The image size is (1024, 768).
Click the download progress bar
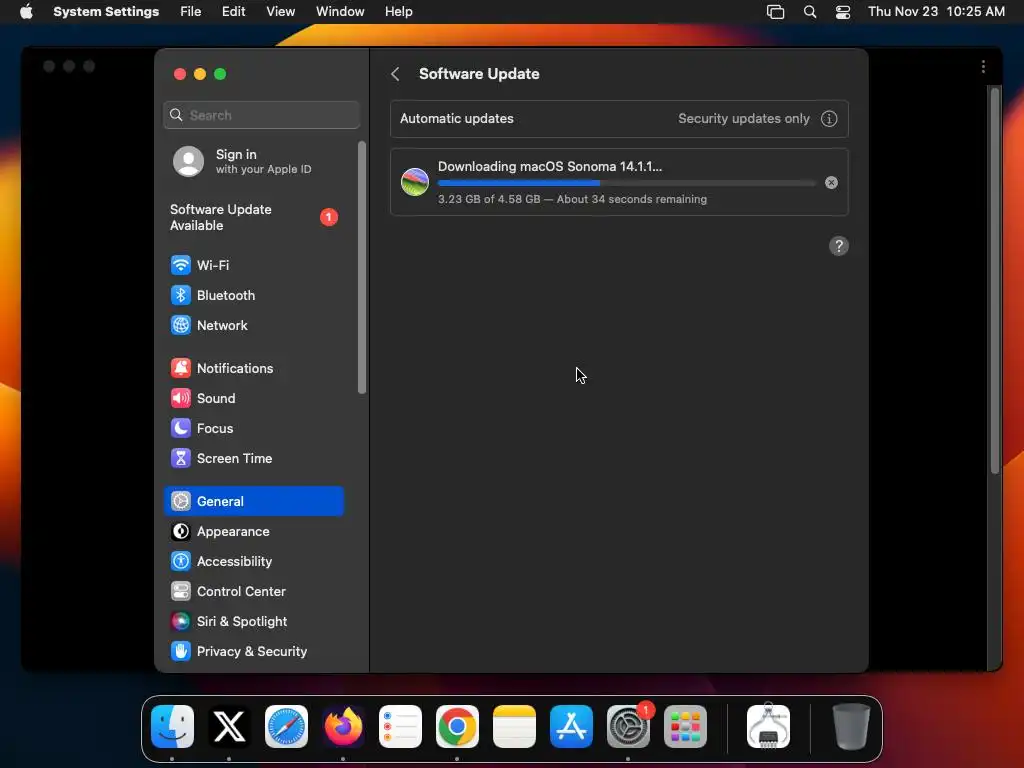(627, 184)
